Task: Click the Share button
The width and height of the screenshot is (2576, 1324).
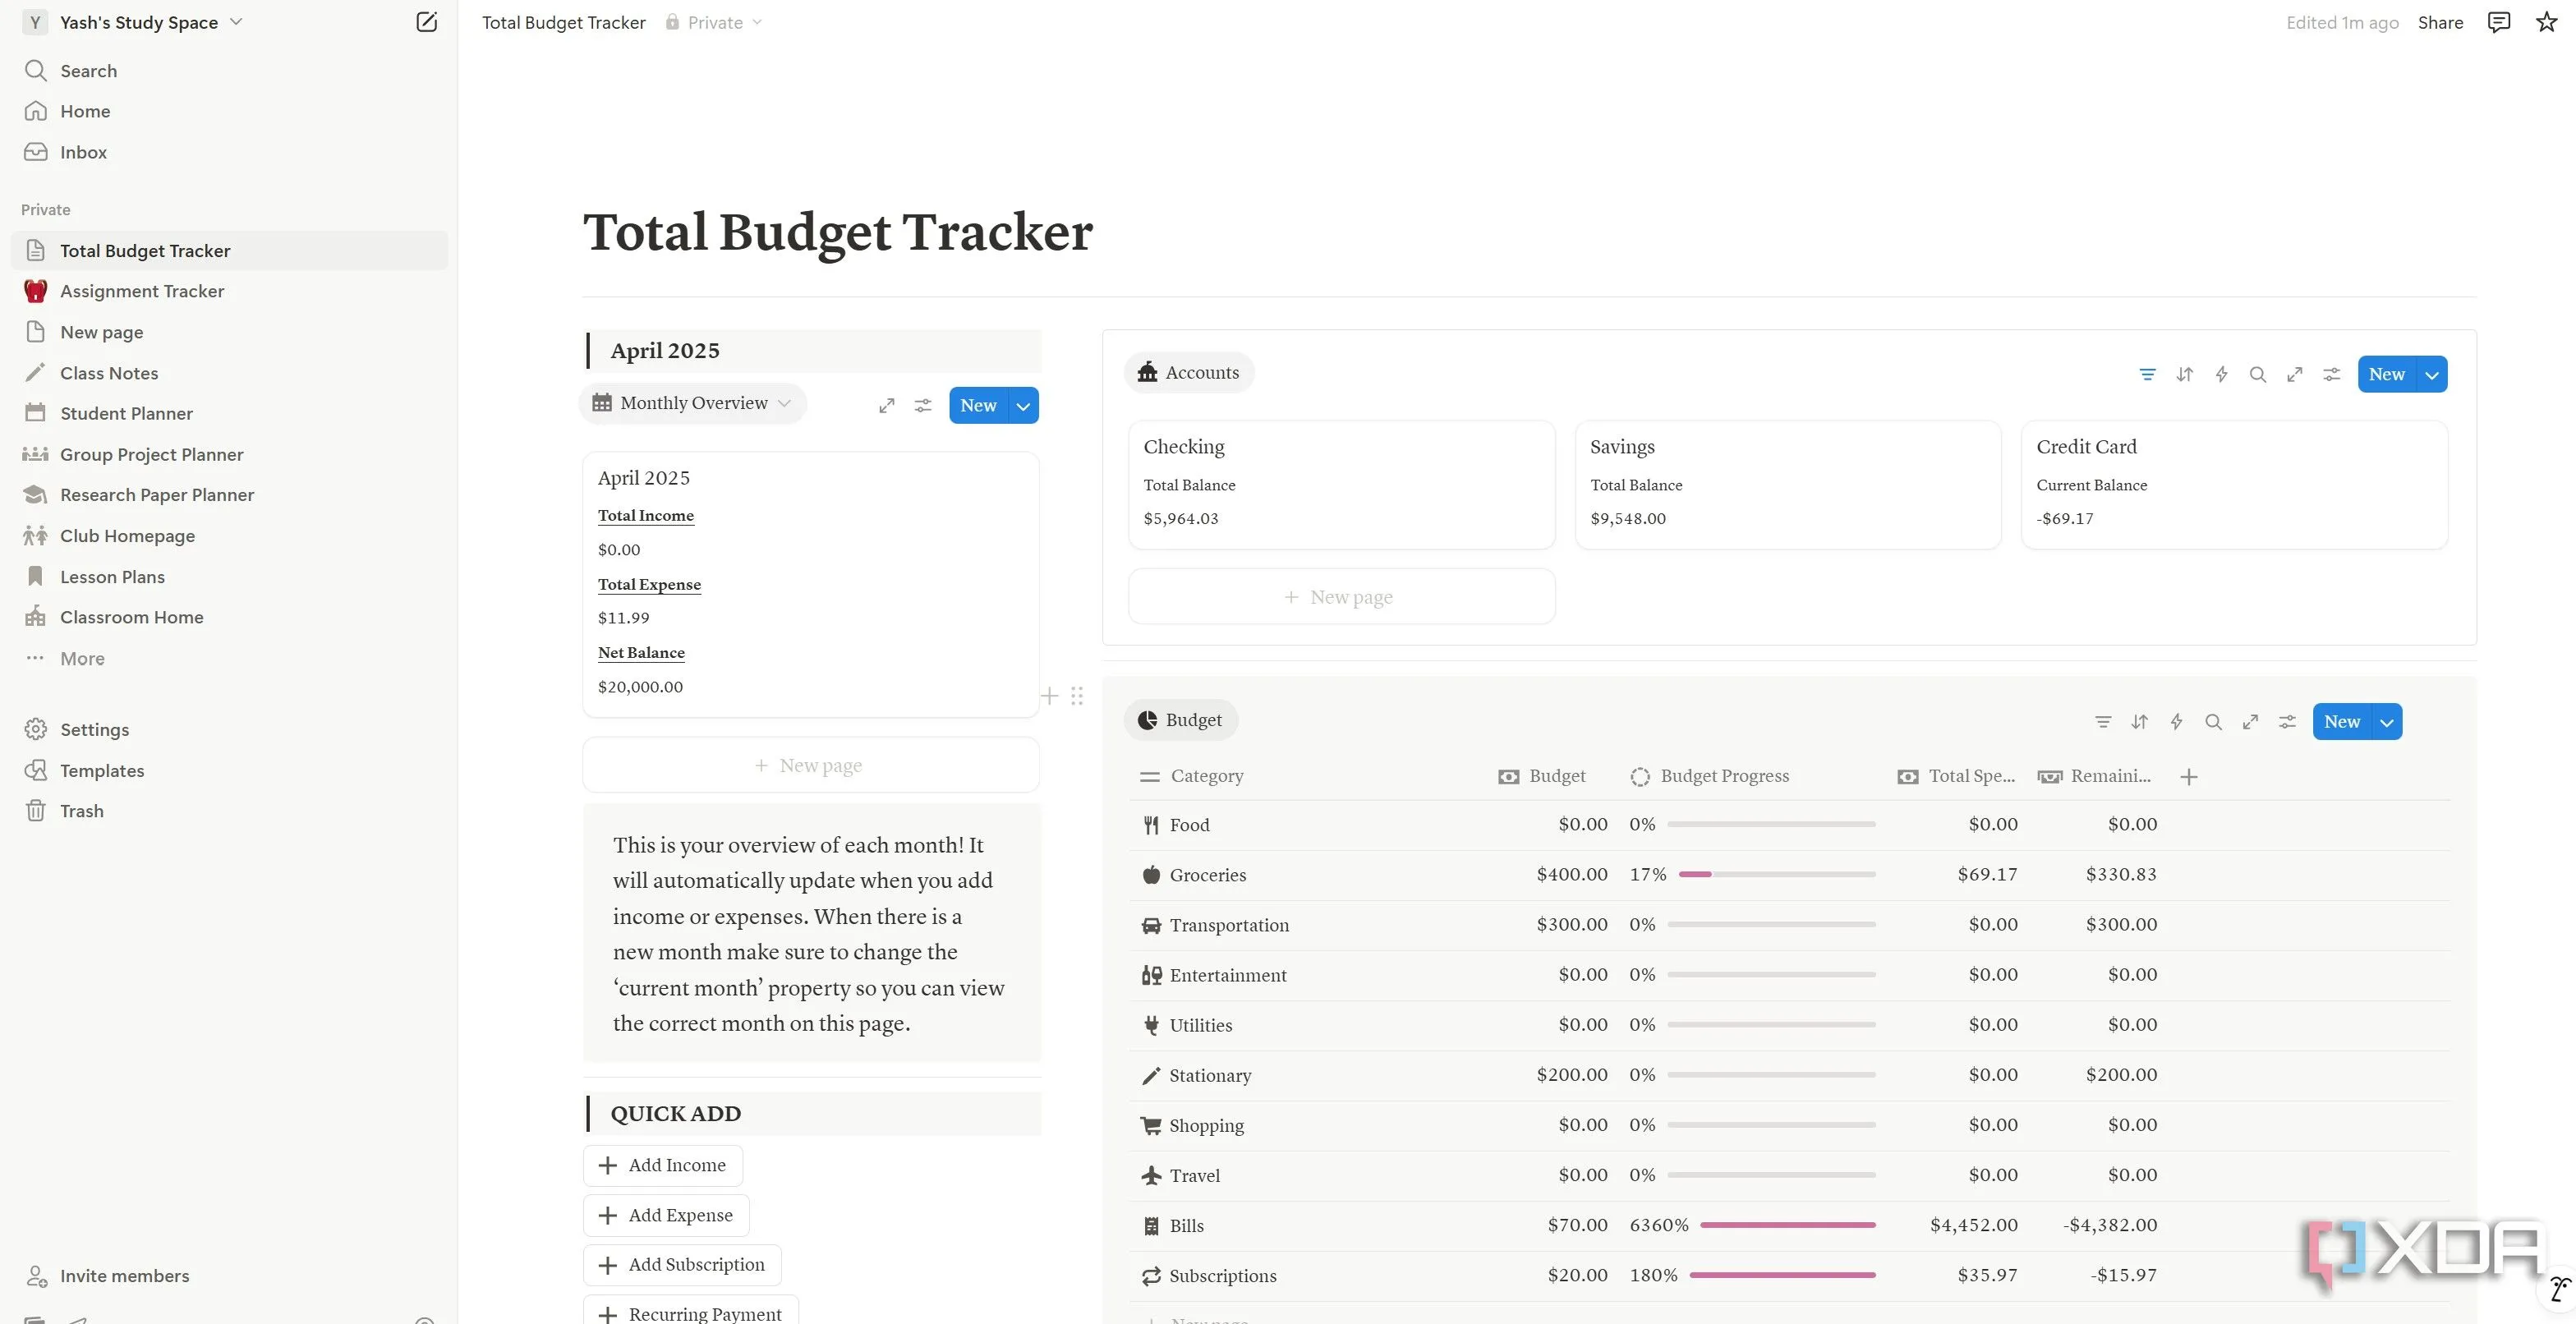Action: pos(2440,22)
